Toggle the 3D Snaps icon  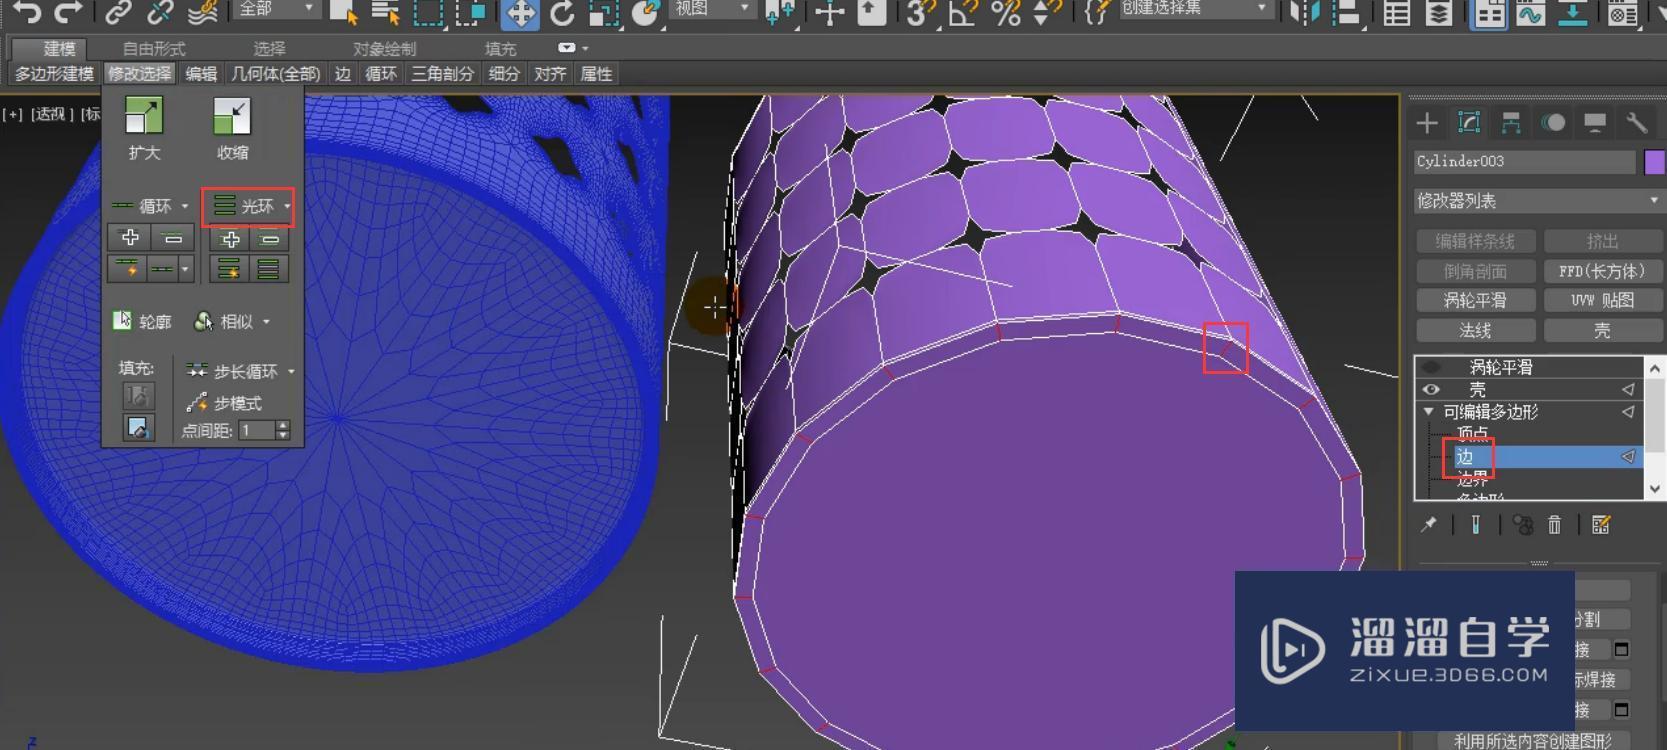click(x=920, y=12)
